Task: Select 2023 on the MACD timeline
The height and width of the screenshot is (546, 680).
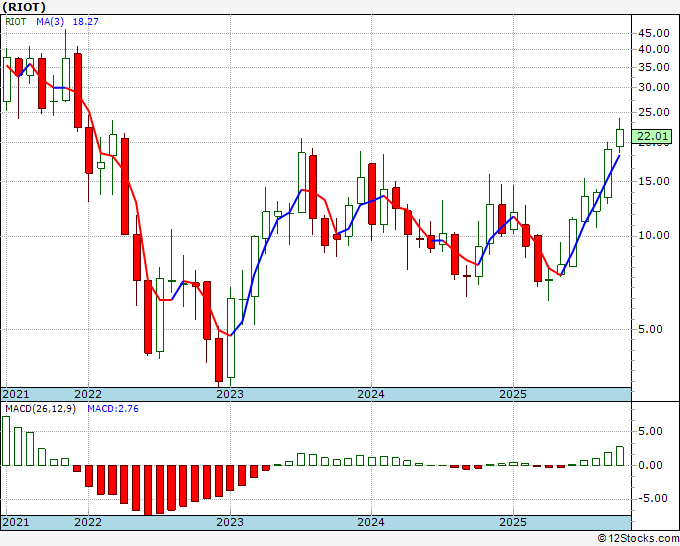Action: pos(230,522)
